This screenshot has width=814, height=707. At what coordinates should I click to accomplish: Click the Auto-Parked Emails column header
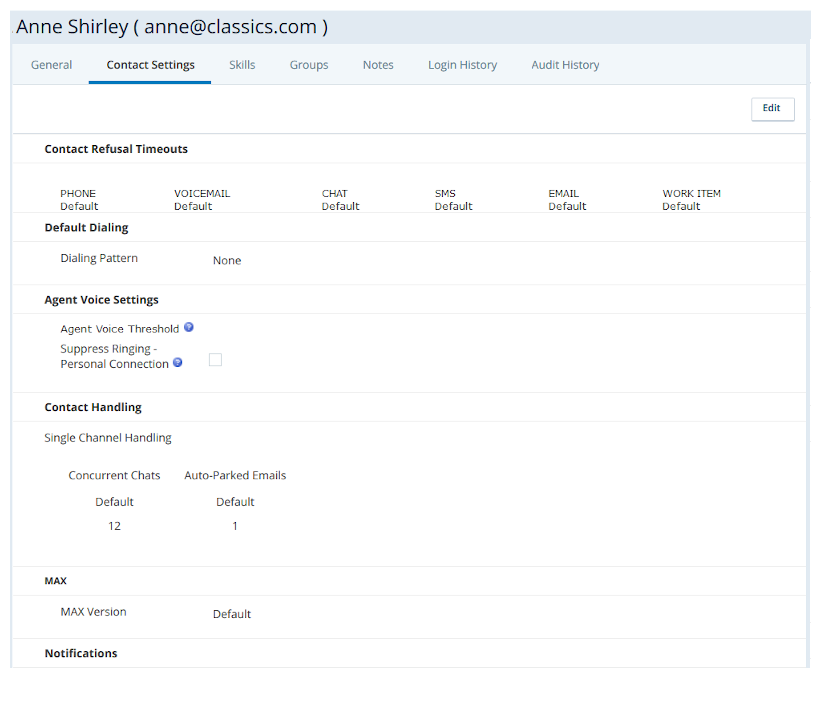[x=235, y=475]
